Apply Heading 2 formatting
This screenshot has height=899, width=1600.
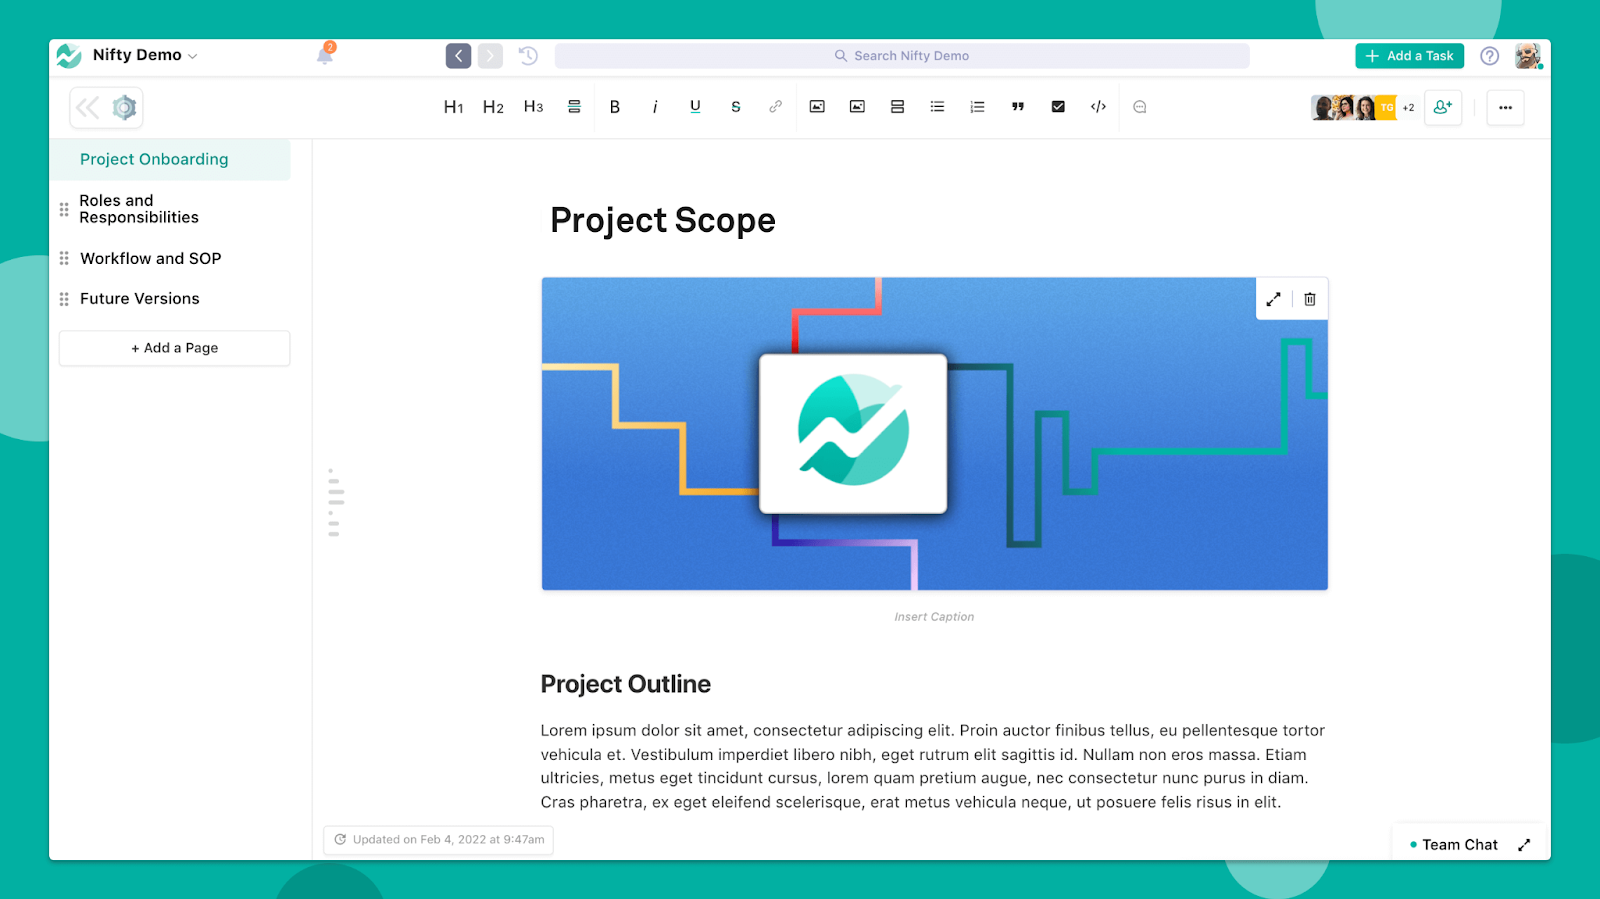pos(493,107)
